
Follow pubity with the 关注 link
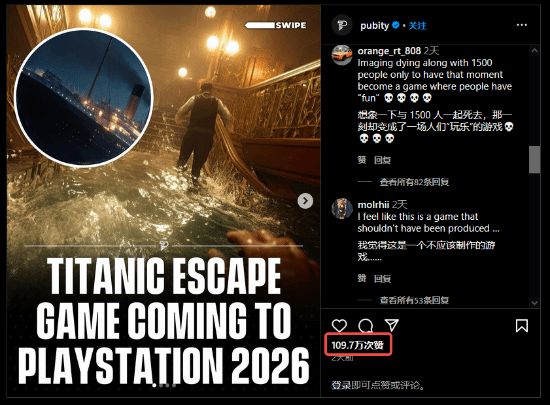coord(417,26)
